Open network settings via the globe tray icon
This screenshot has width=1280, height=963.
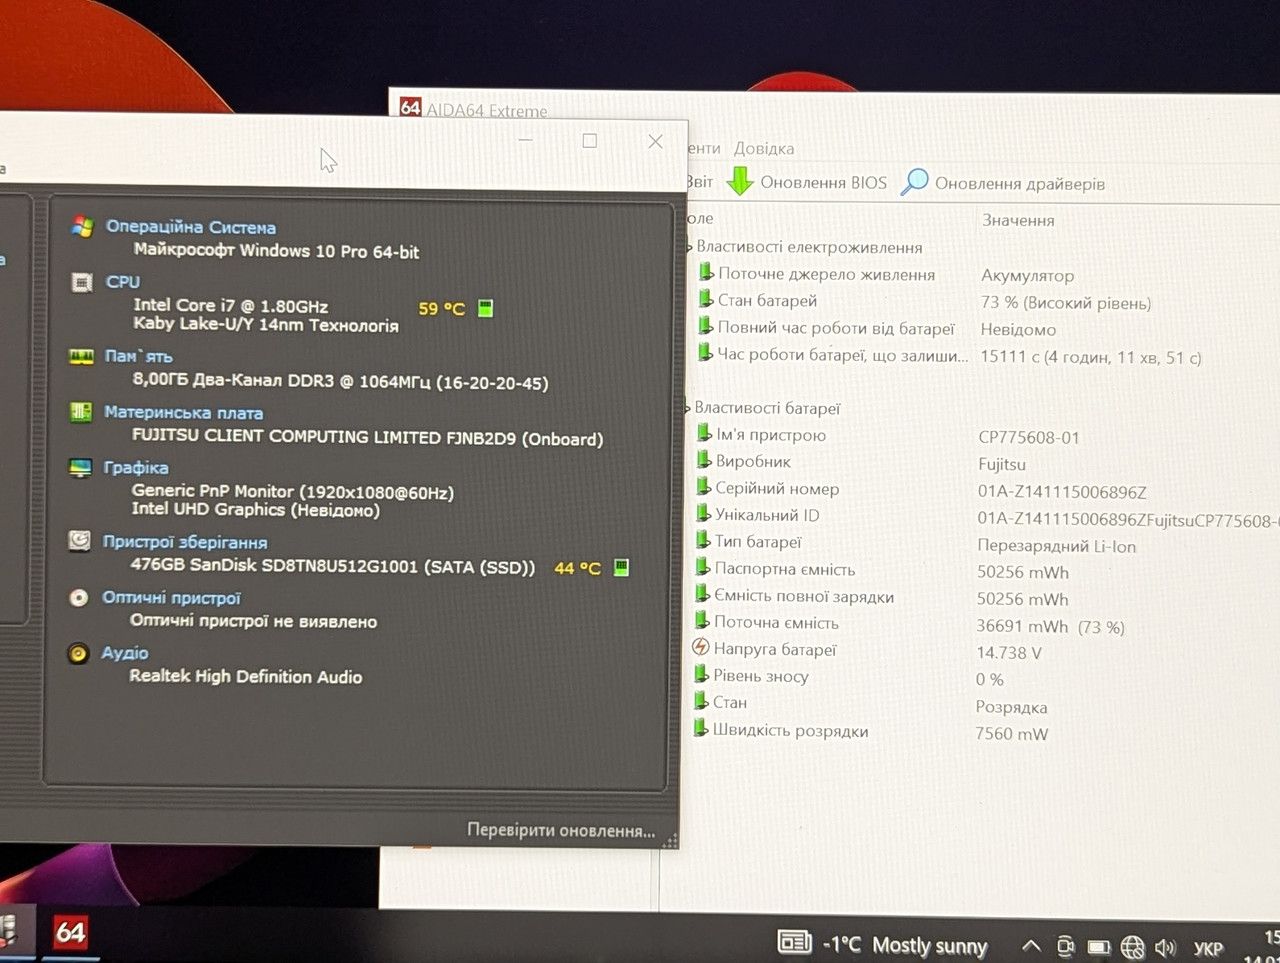(x=1132, y=947)
